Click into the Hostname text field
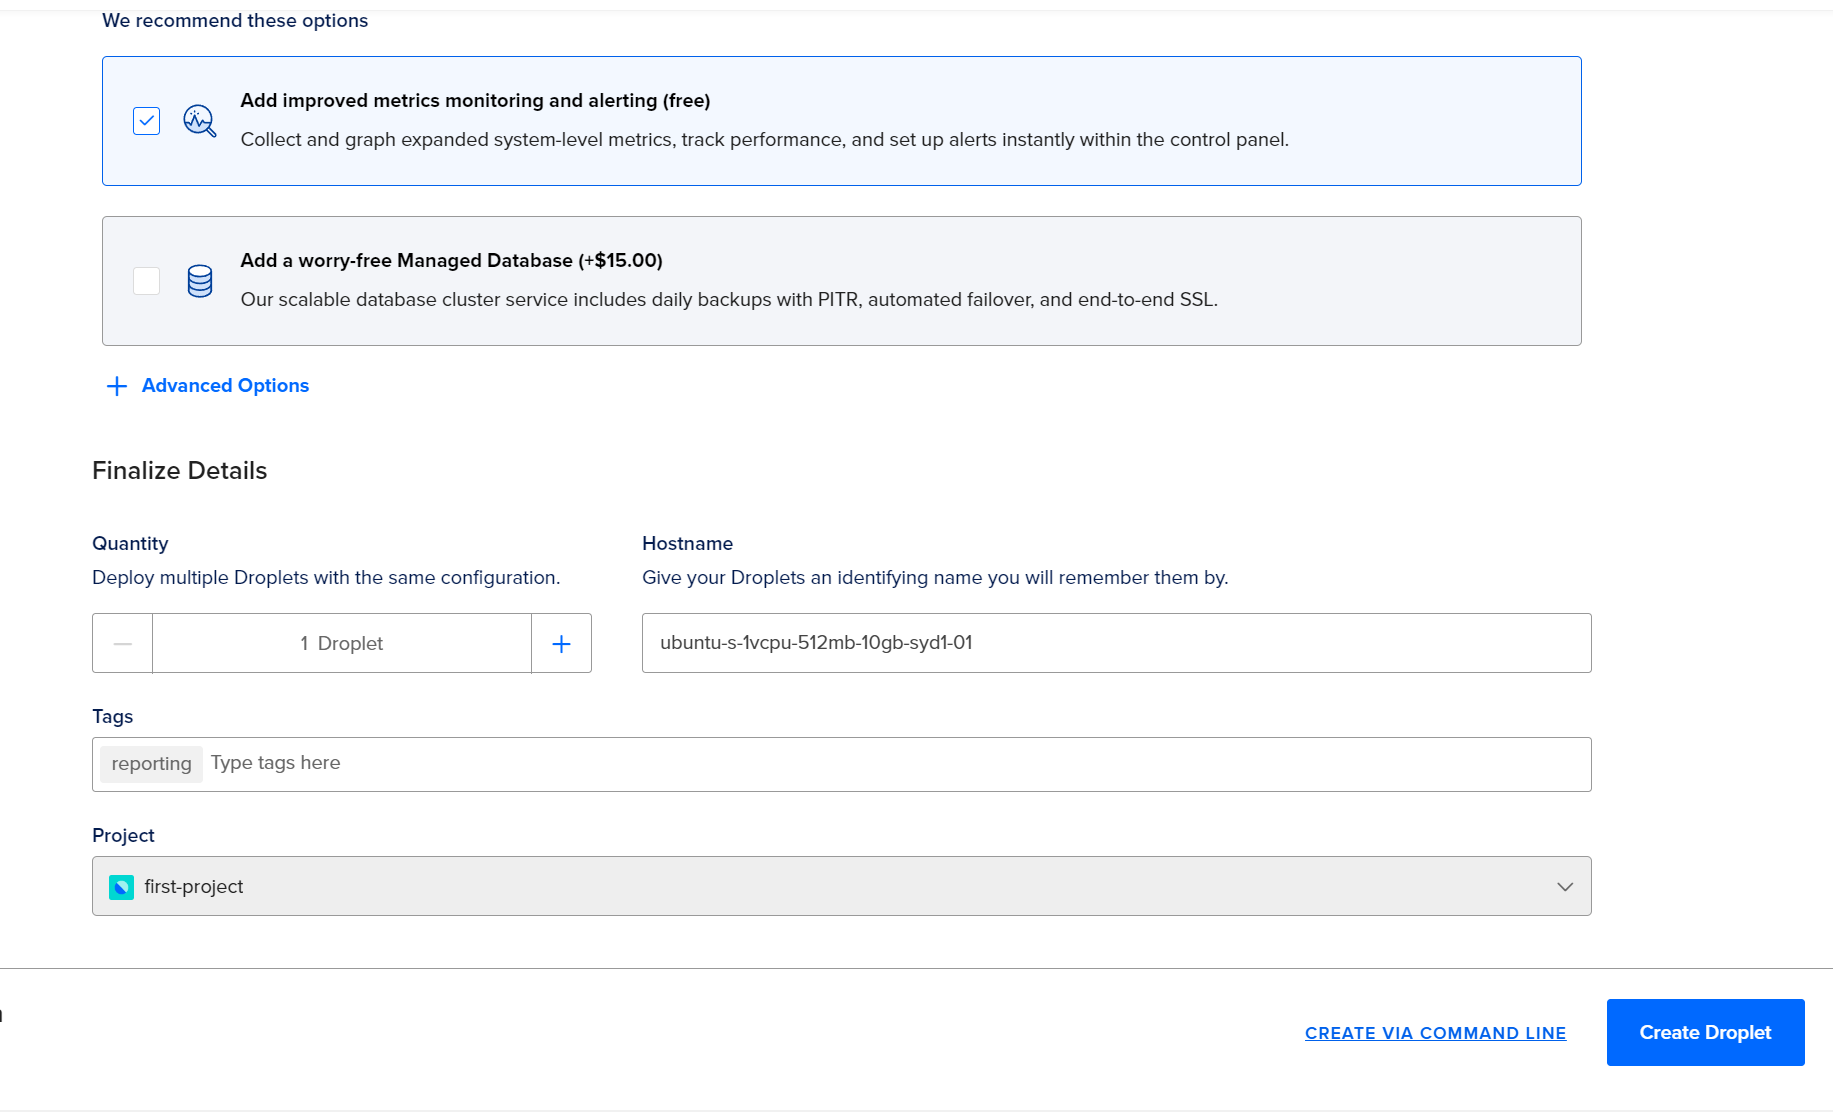1833x1112 pixels. 1116,643
